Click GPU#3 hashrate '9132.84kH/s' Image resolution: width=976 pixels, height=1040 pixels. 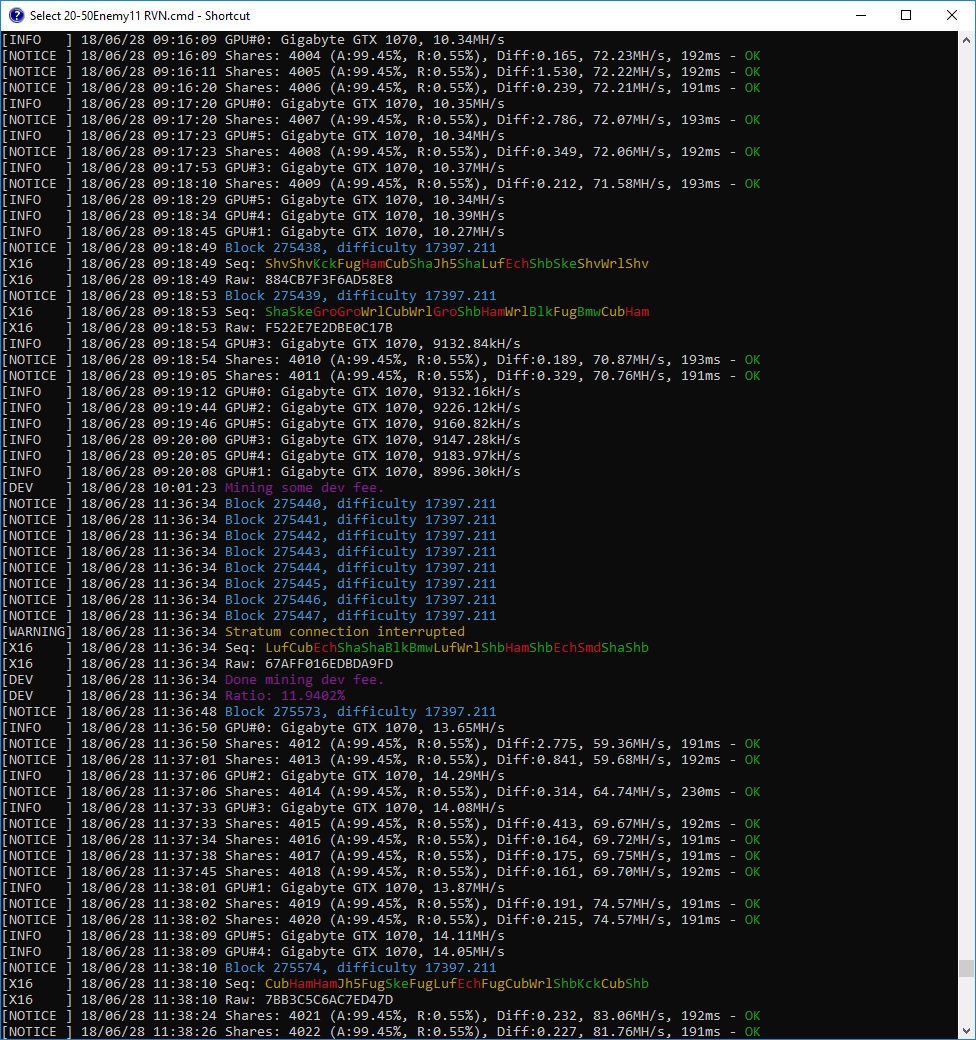coord(477,344)
